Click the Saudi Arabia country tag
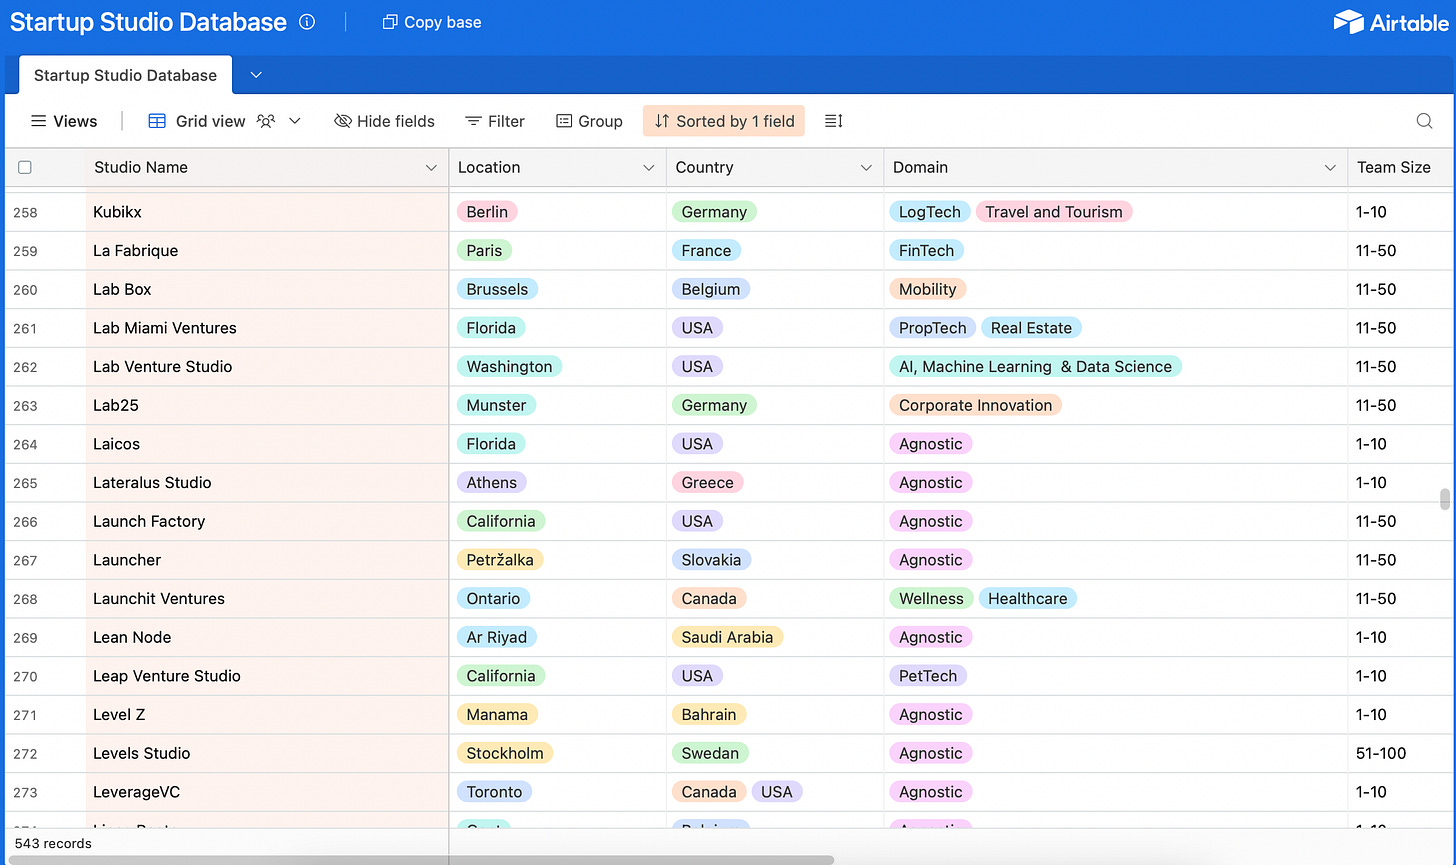1456x865 pixels. (727, 637)
